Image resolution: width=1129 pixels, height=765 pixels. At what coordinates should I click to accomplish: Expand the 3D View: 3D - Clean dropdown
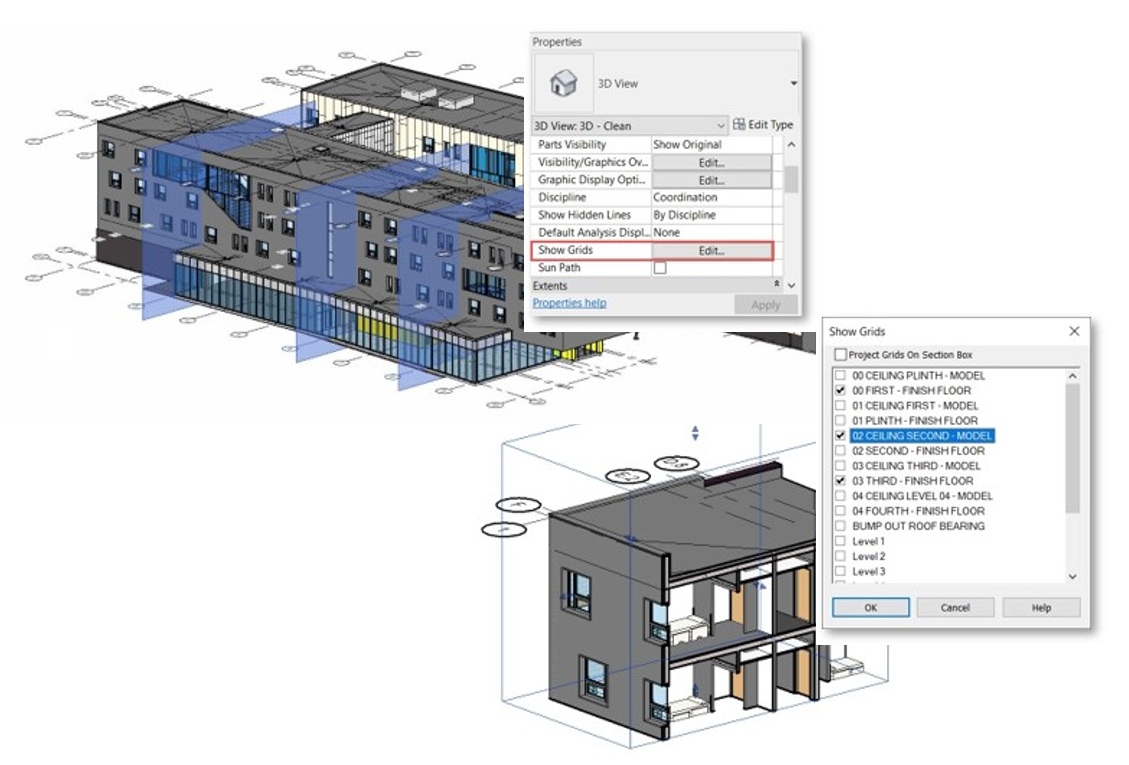coord(721,126)
